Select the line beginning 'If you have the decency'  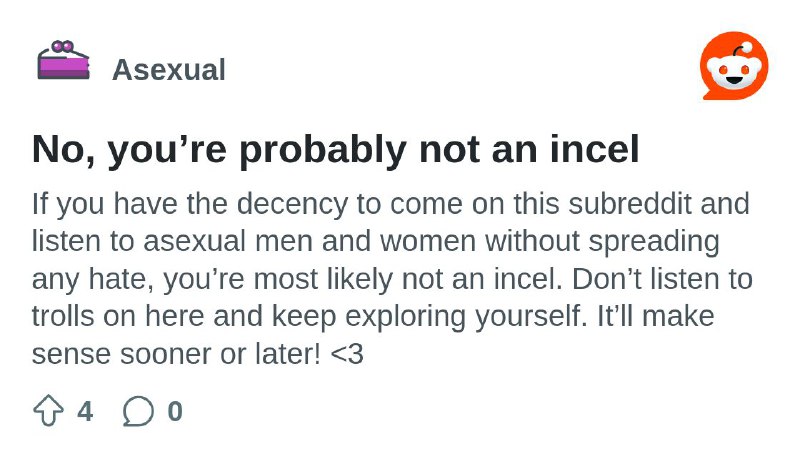pos(390,204)
